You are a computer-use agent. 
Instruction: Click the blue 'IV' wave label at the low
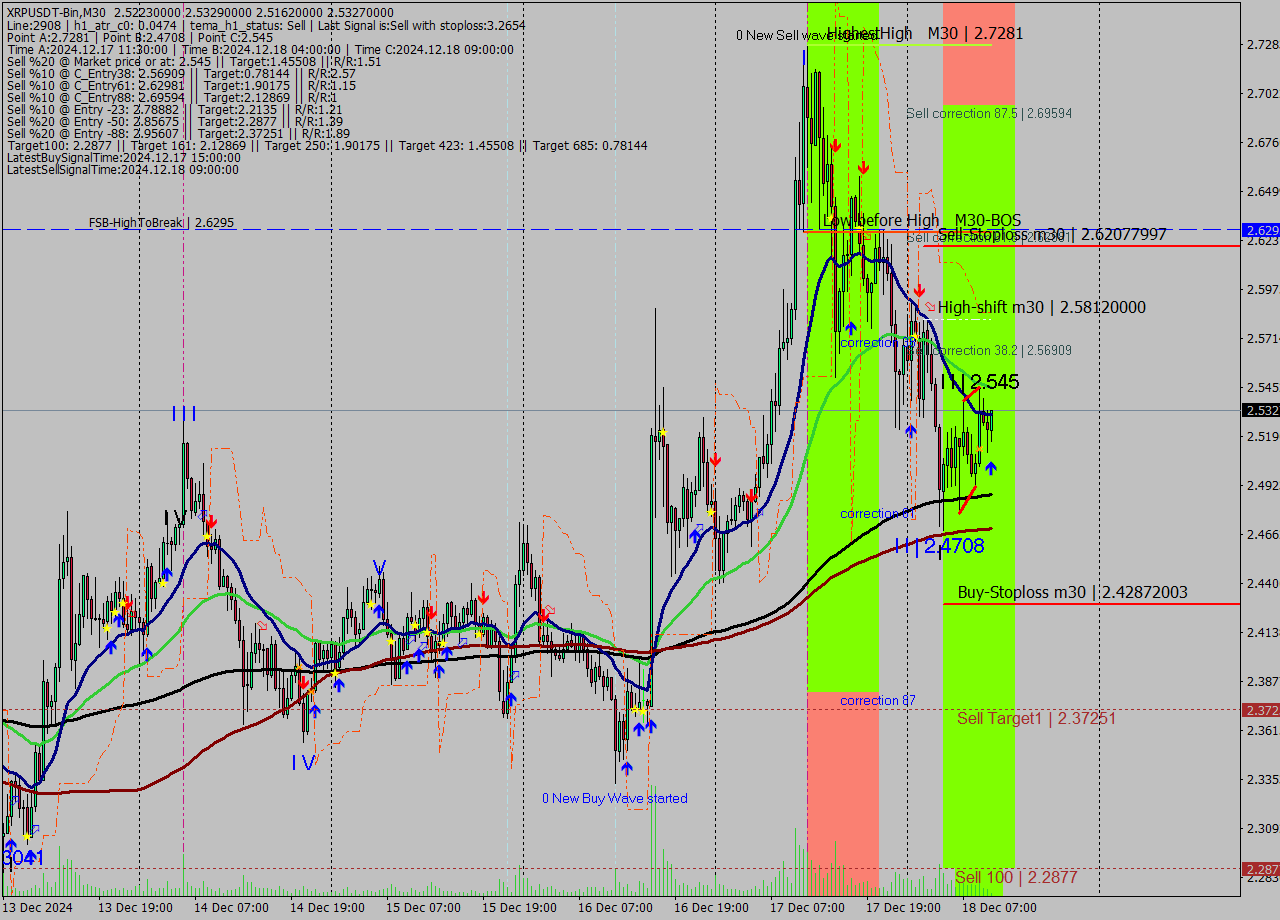pyautogui.click(x=303, y=762)
